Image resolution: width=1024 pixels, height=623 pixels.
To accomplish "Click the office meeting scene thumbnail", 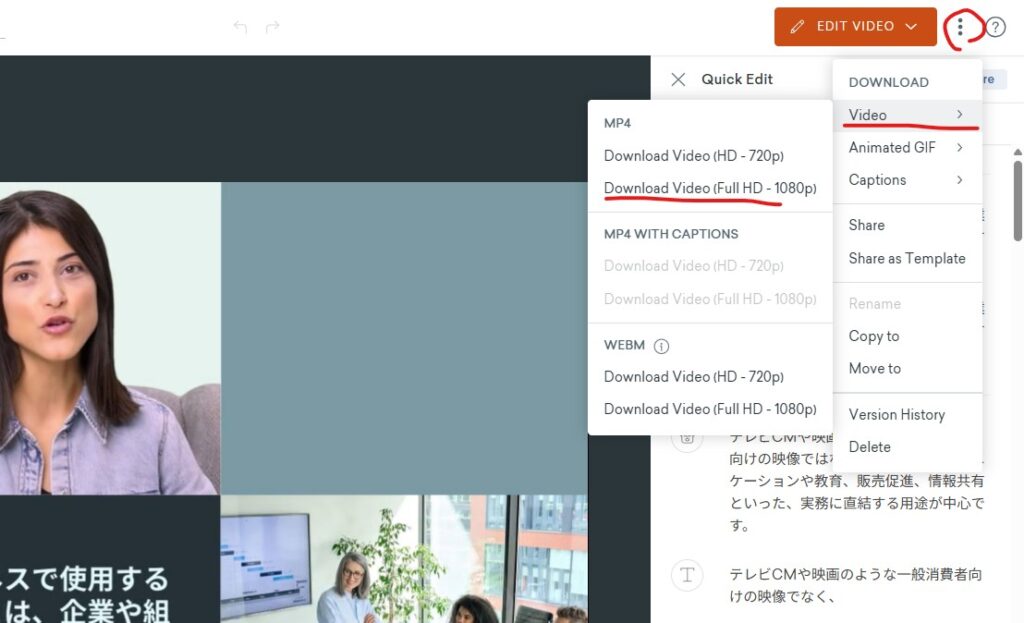I will coord(403,558).
